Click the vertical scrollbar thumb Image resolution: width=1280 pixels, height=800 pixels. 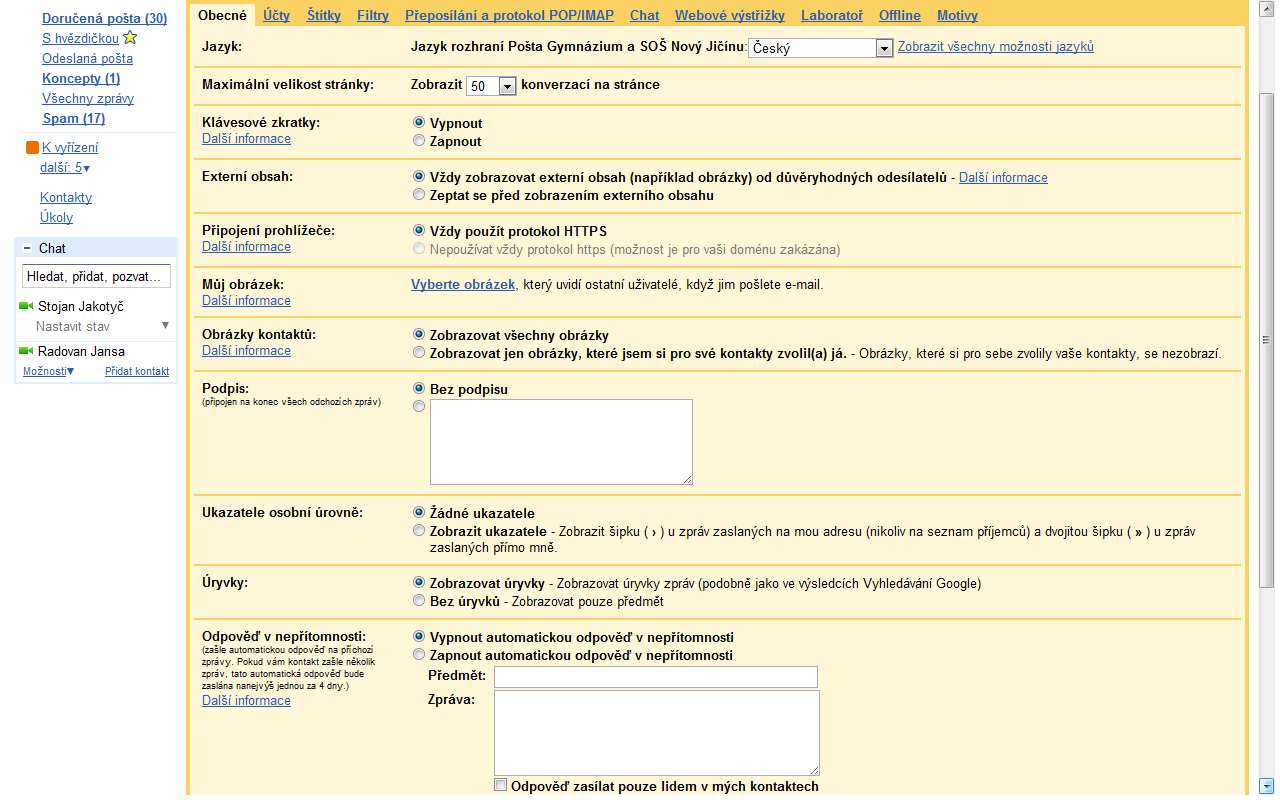(1266, 340)
